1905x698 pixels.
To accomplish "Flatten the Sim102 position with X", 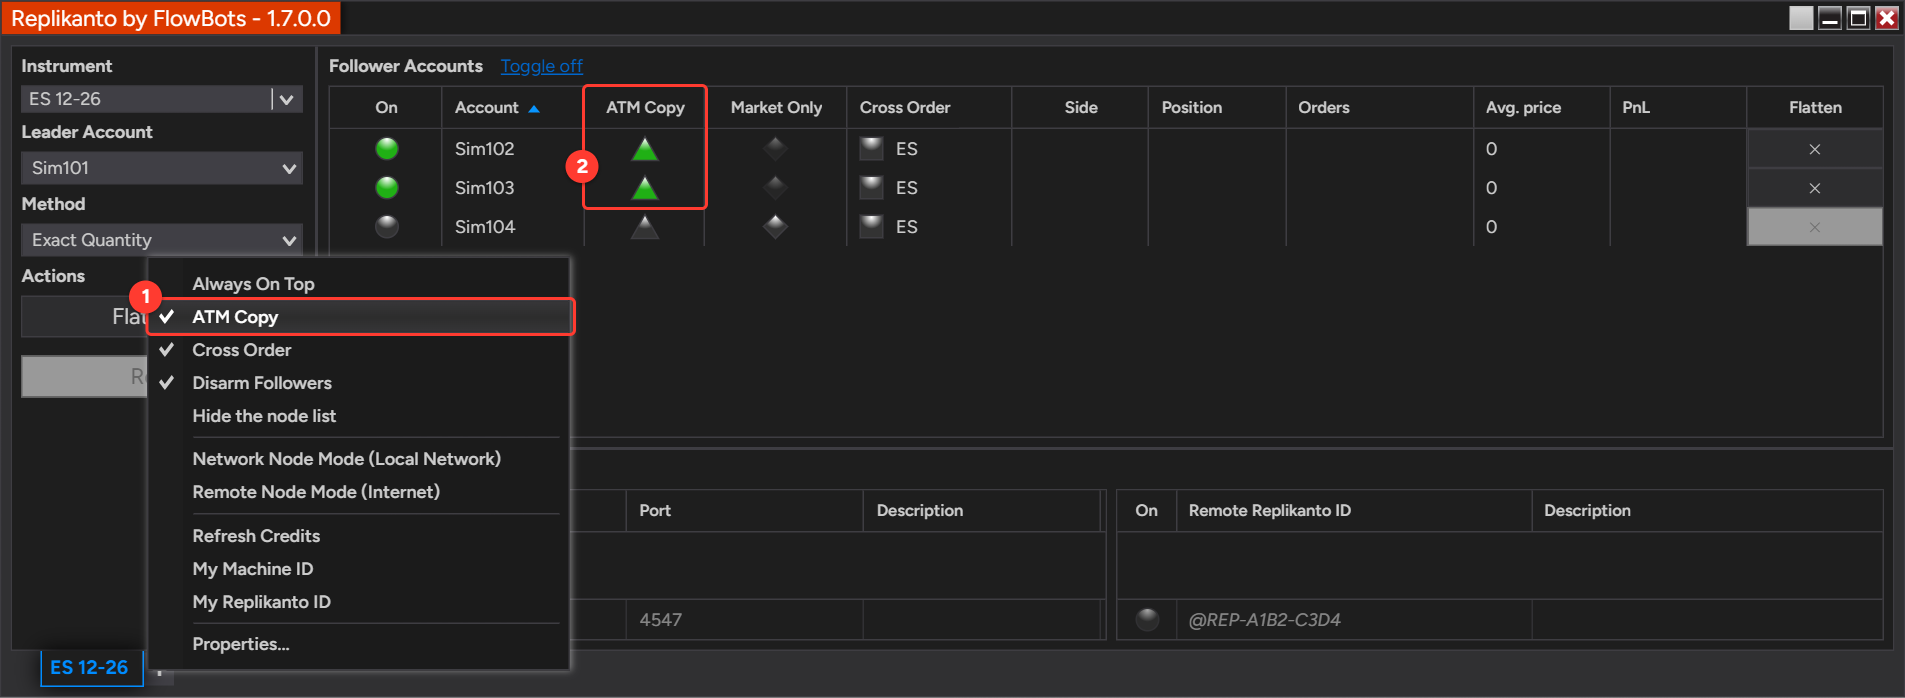I will (1814, 149).
